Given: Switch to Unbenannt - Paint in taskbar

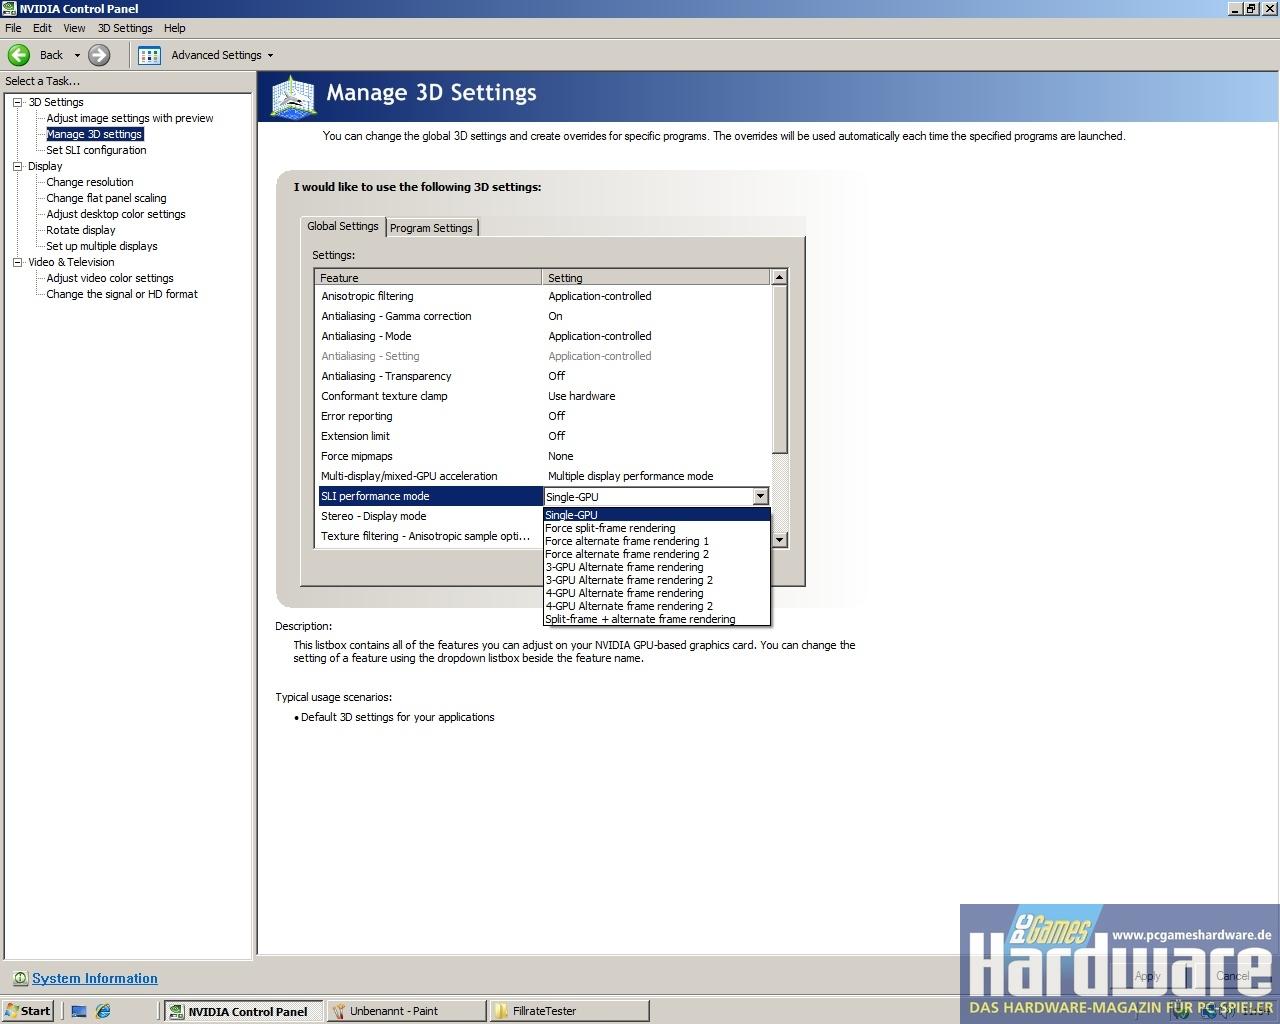Looking at the screenshot, I should [x=405, y=1011].
